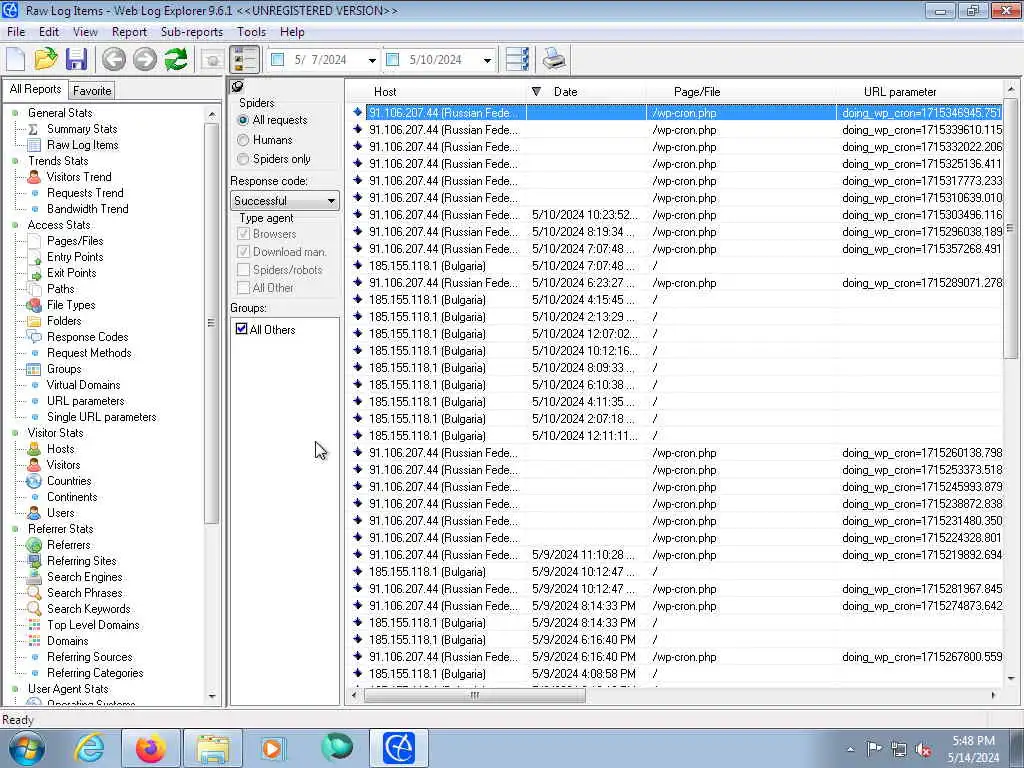Viewport: 1024px width, 768px height.
Task: Select the Humans radio button
Action: click(x=244, y=140)
